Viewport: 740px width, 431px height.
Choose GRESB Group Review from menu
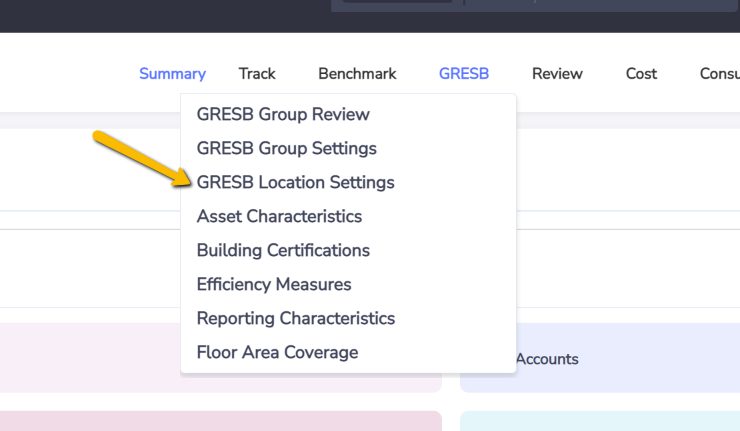coord(283,114)
